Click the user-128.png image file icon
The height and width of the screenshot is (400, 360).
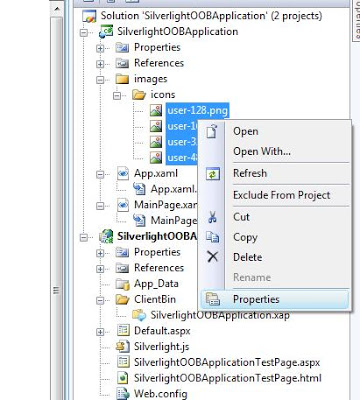[156, 111]
